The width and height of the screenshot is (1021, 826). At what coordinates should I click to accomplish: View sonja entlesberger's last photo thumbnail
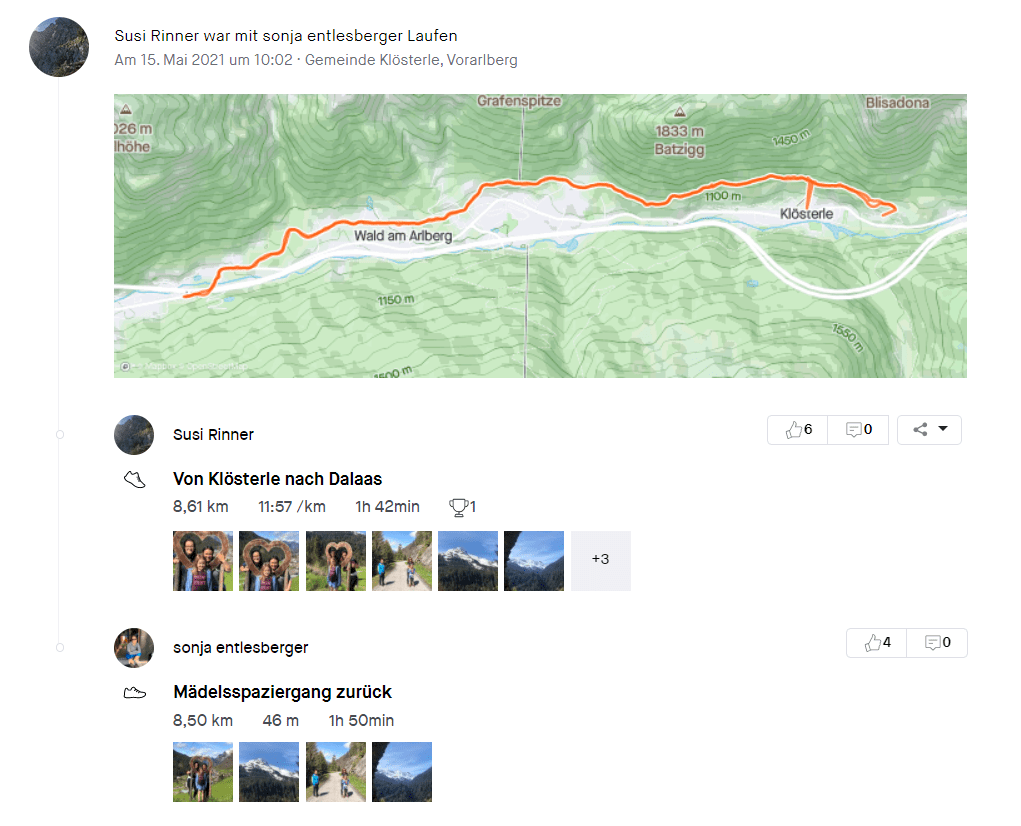coord(402,771)
